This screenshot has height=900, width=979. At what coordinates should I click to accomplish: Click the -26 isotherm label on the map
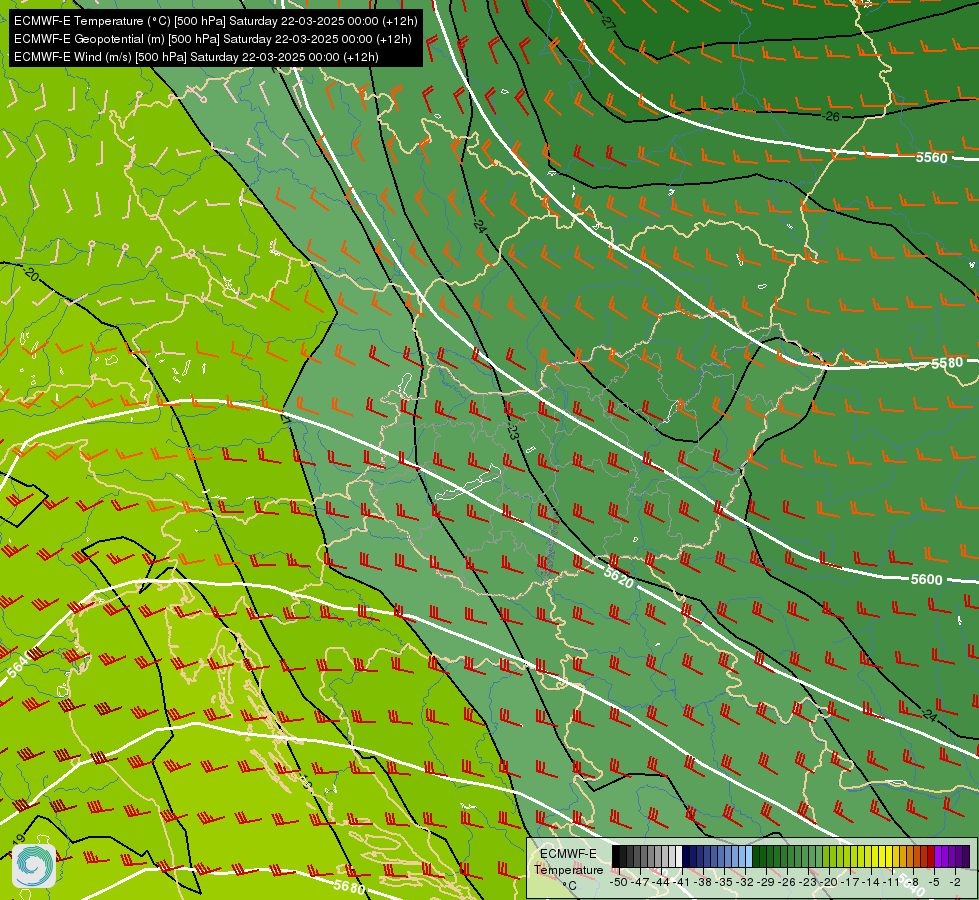tap(831, 116)
